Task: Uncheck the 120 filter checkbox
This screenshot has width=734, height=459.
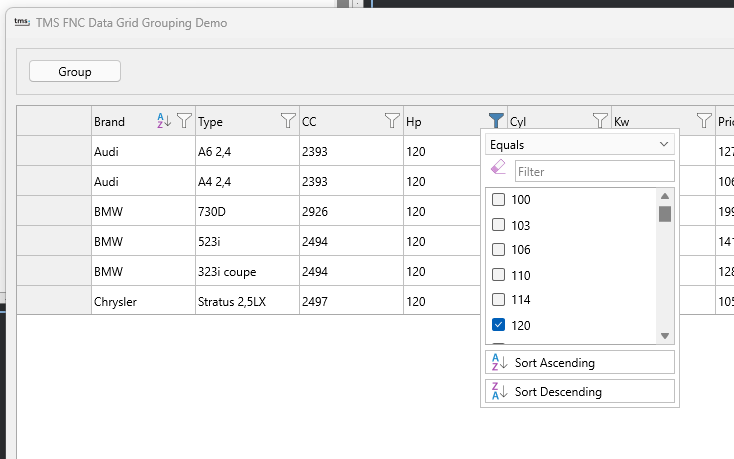Action: pos(499,325)
